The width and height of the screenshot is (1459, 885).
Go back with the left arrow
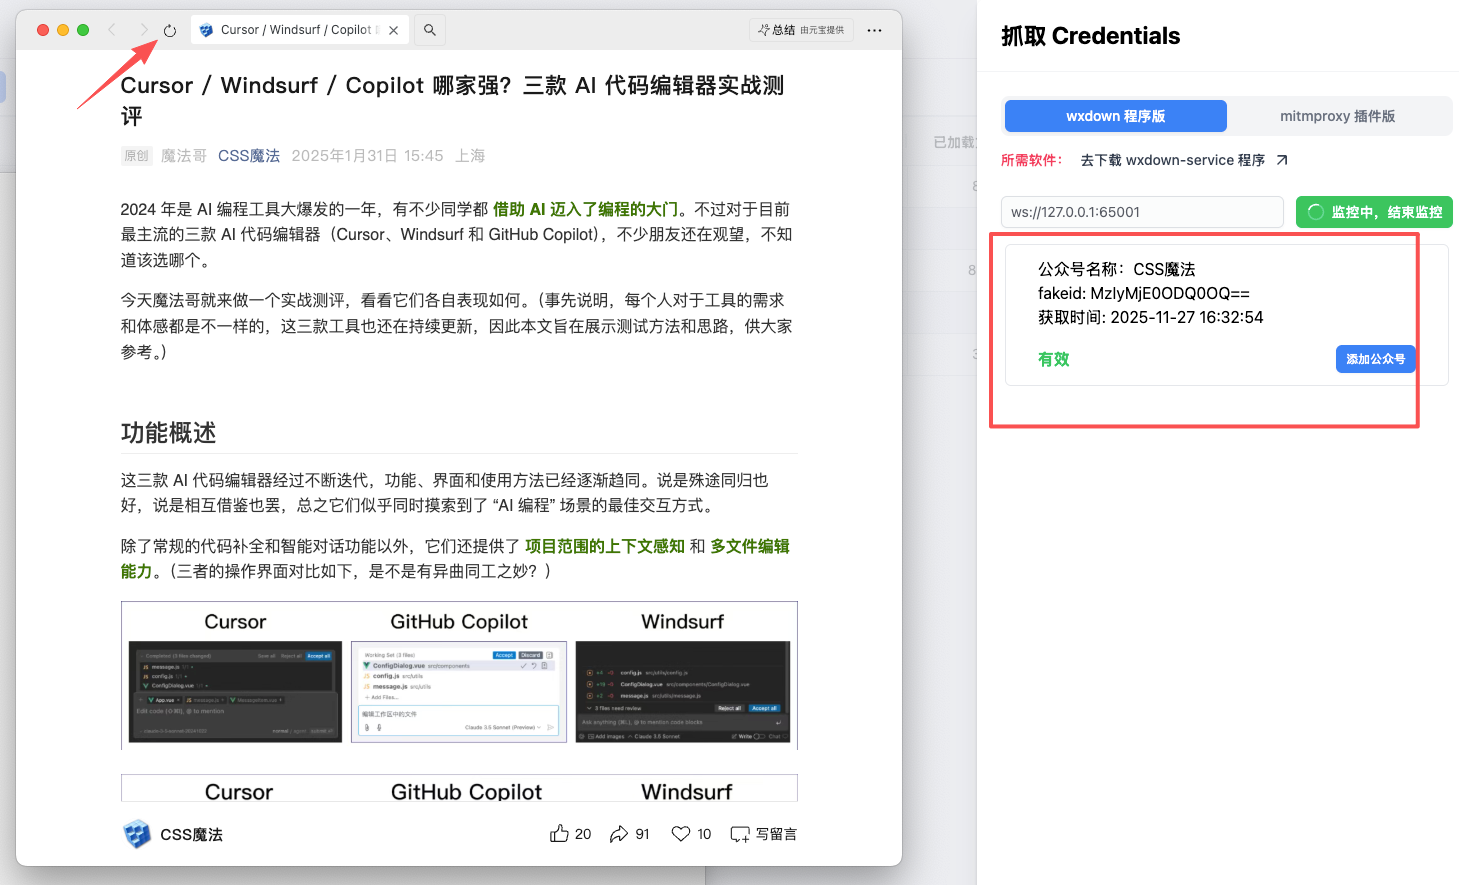112,30
